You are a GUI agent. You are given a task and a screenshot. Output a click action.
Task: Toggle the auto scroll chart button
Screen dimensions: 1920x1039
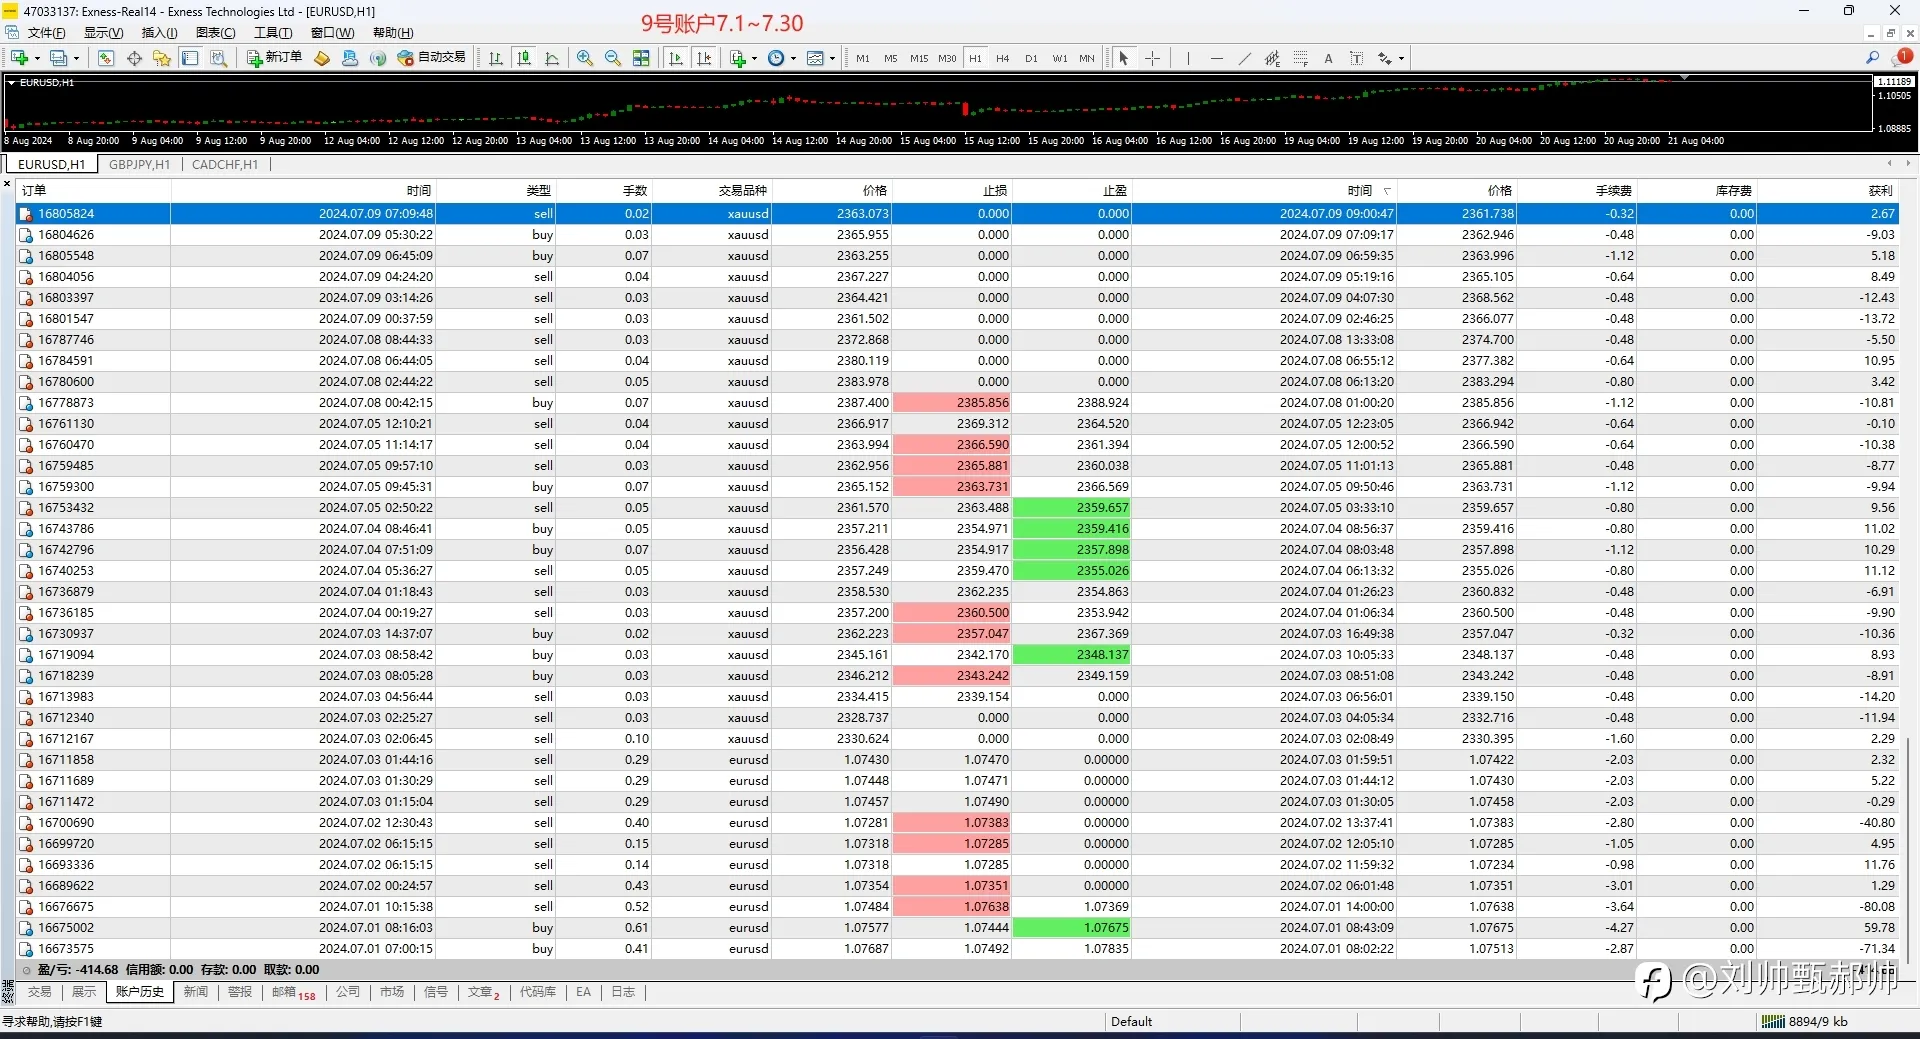676,58
